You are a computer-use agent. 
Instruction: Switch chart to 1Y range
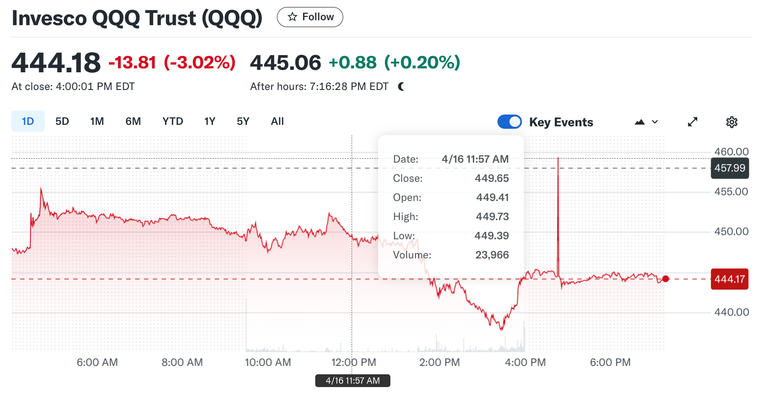pyautogui.click(x=210, y=121)
